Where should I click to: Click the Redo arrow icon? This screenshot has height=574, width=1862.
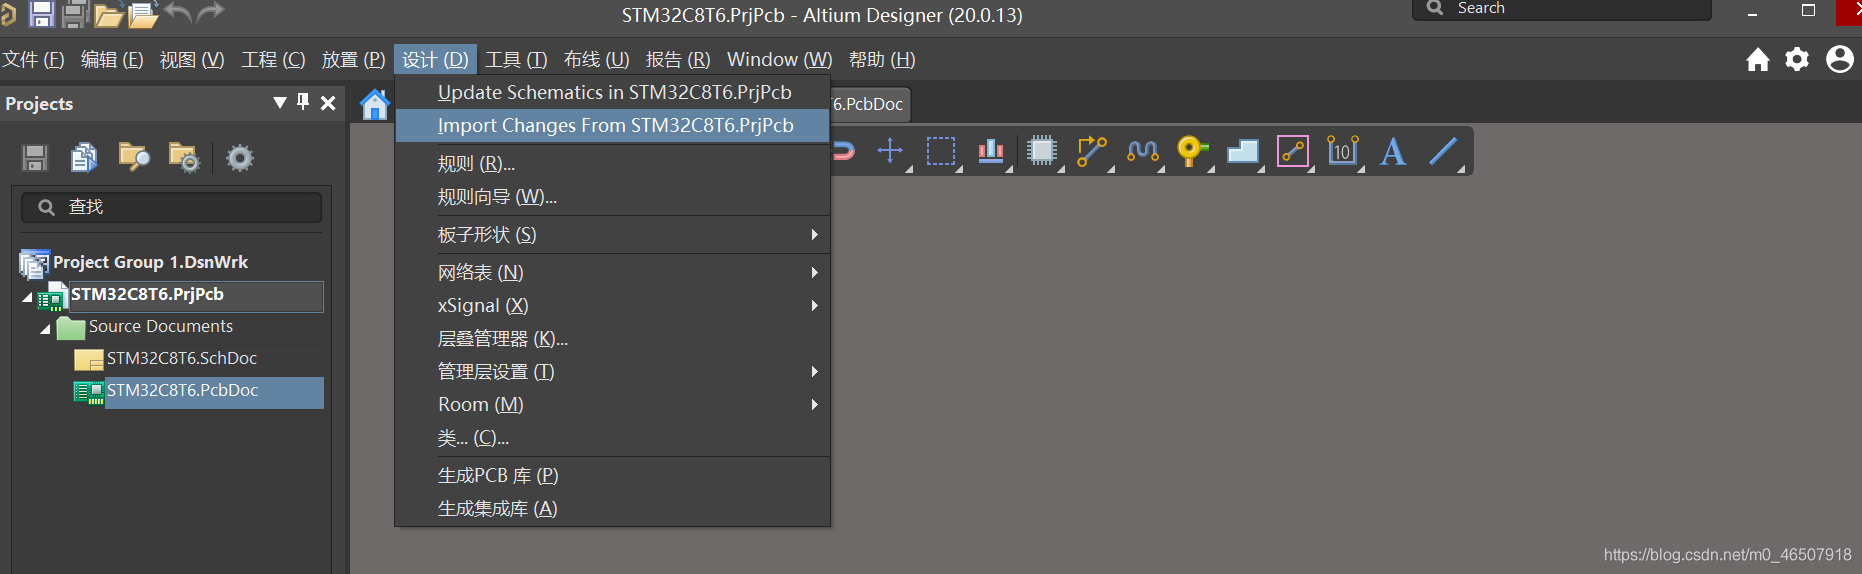point(211,12)
